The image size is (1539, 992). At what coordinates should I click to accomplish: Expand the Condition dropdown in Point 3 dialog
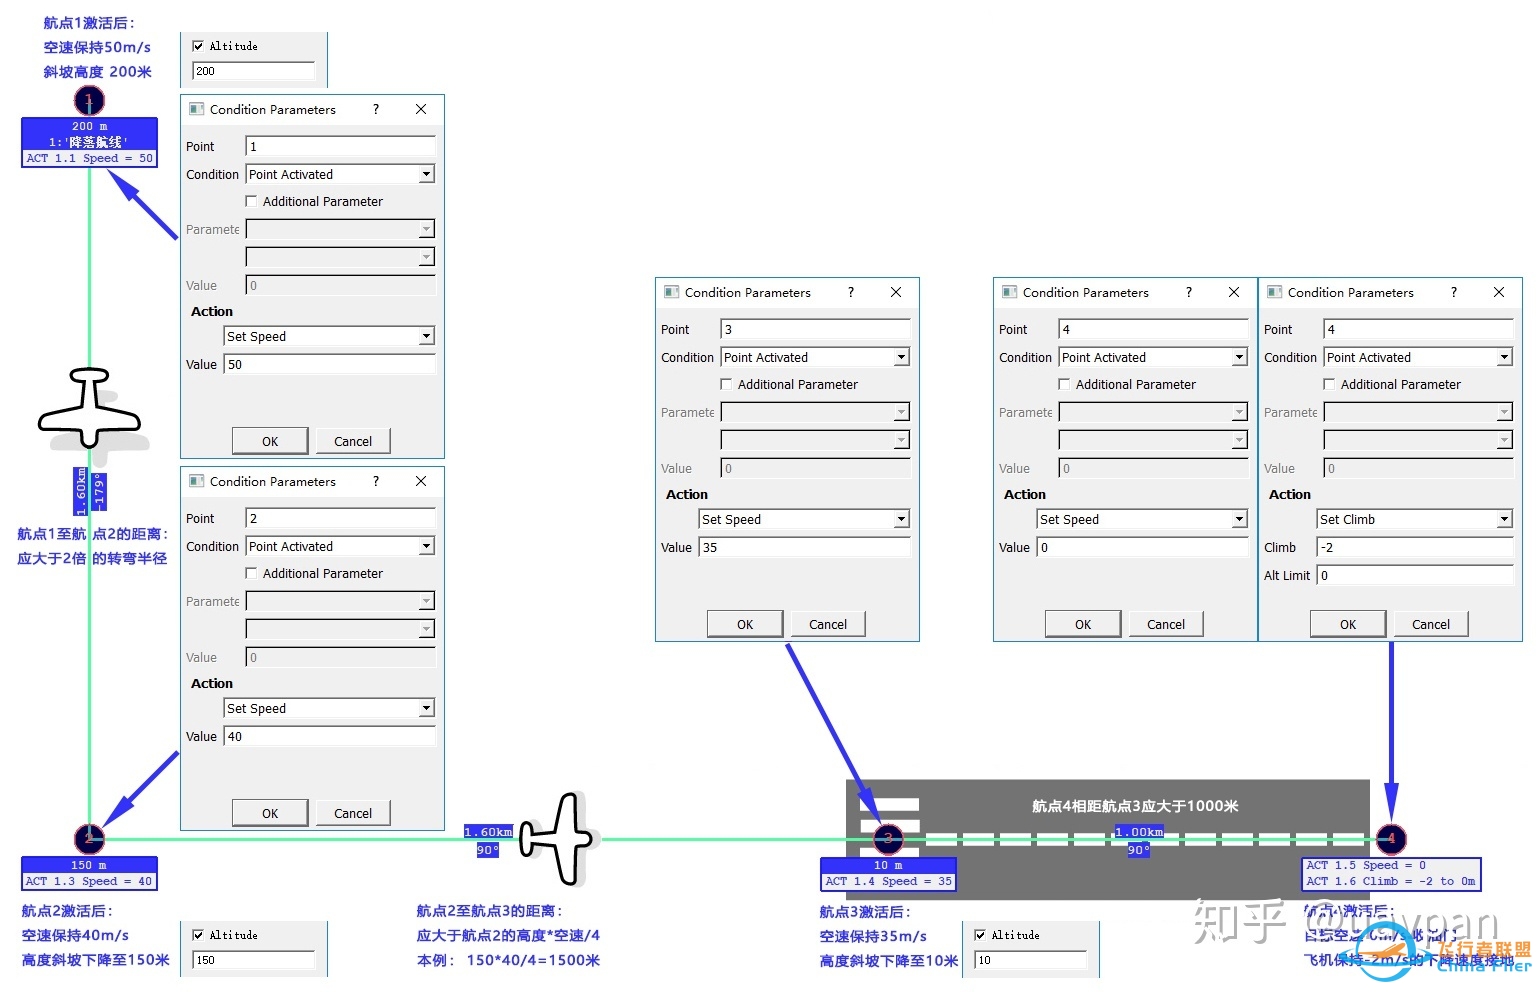tap(901, 358)
